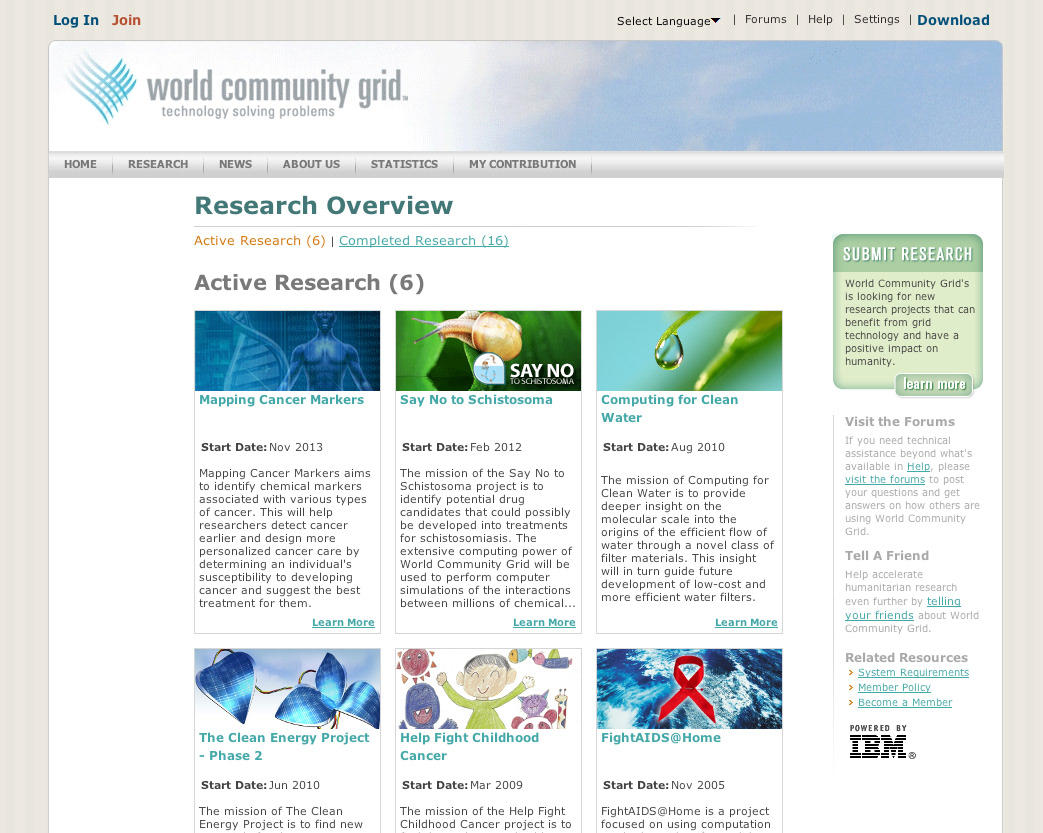Open the Help link in top bar

click(x=820, y=19)
